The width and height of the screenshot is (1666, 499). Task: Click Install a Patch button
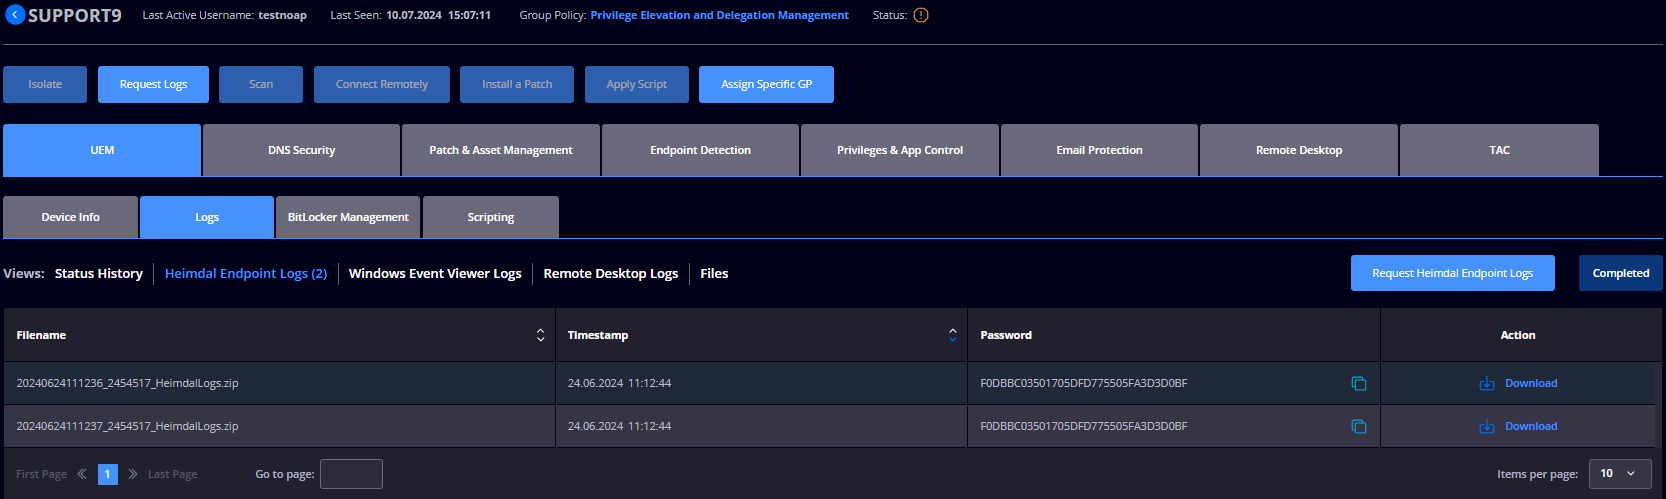[517, 84]
